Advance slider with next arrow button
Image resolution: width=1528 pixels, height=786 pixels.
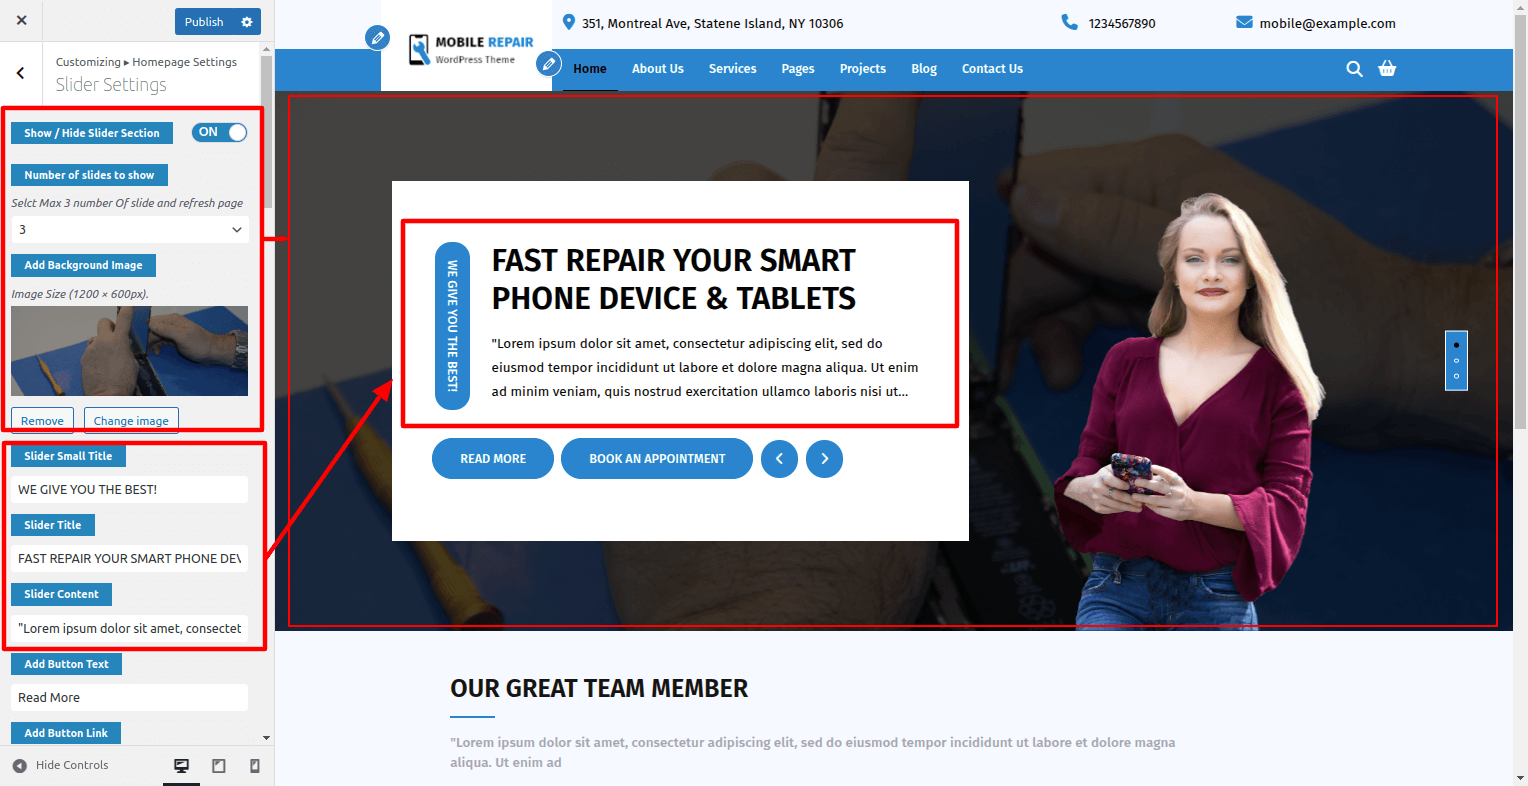pos(824,459)
